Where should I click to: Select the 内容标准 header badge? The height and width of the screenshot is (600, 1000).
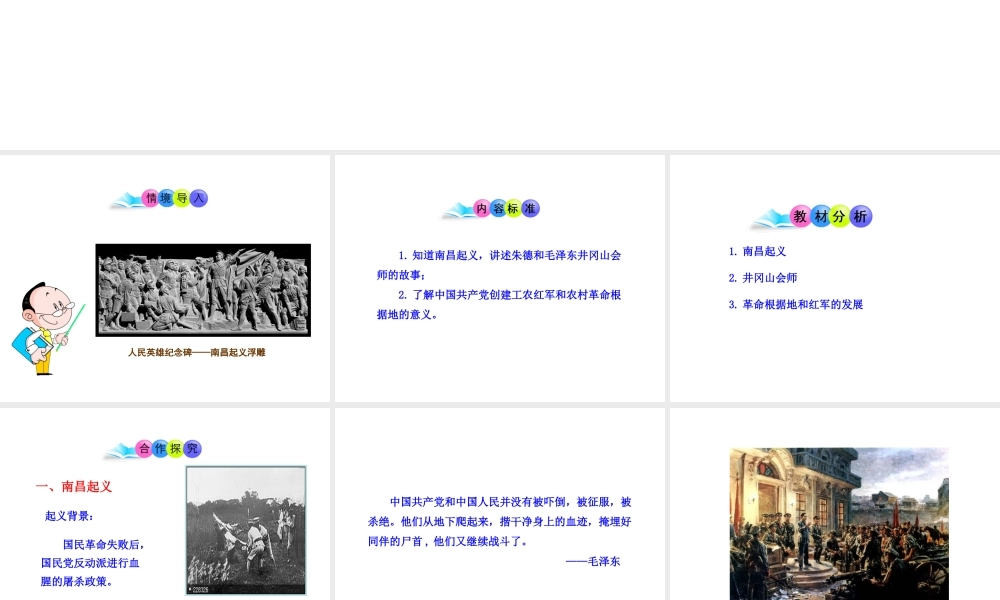506,208
